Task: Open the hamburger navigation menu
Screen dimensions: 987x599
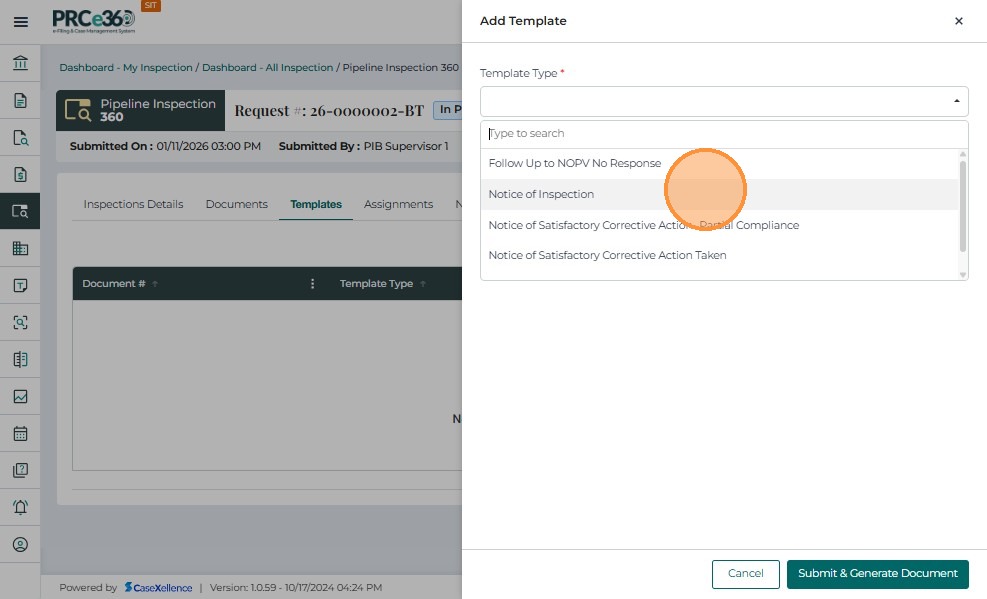Action: [x=20, y=21]
